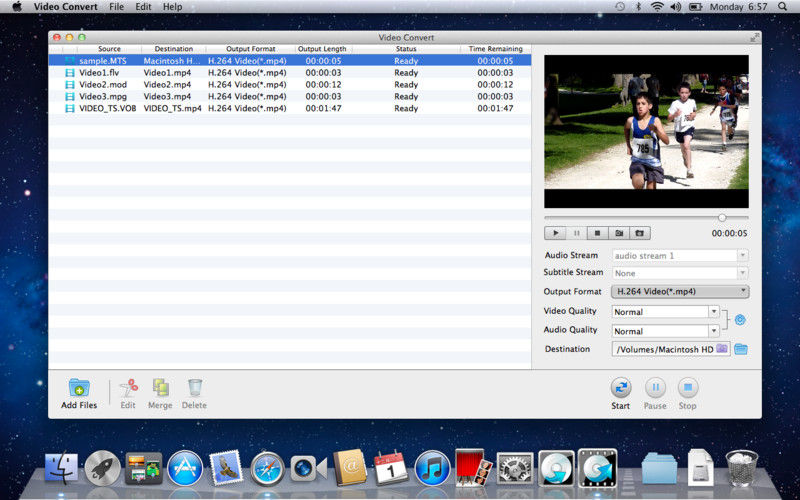Open Finder from the dock
The image size is (800, 500).
coord(62,467)
